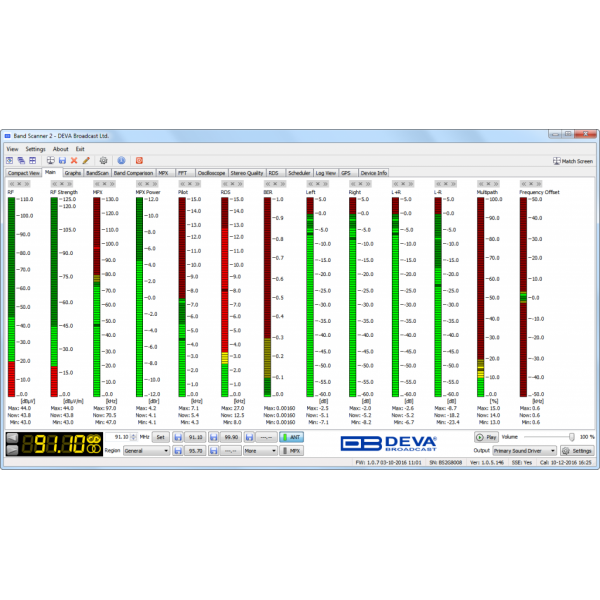Toggle the MPX input button

292,451
